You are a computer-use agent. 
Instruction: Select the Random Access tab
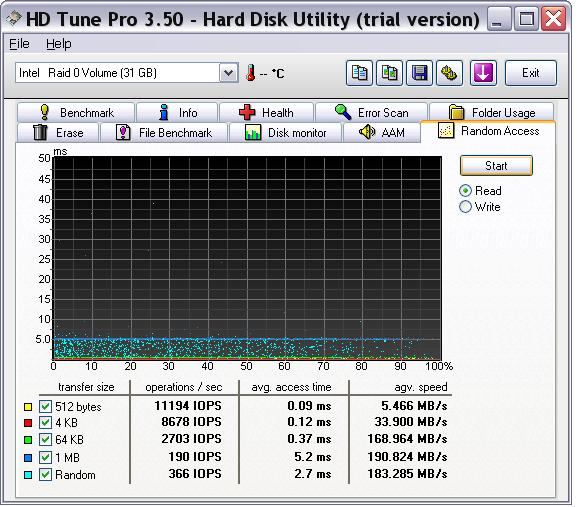(488, 131)
